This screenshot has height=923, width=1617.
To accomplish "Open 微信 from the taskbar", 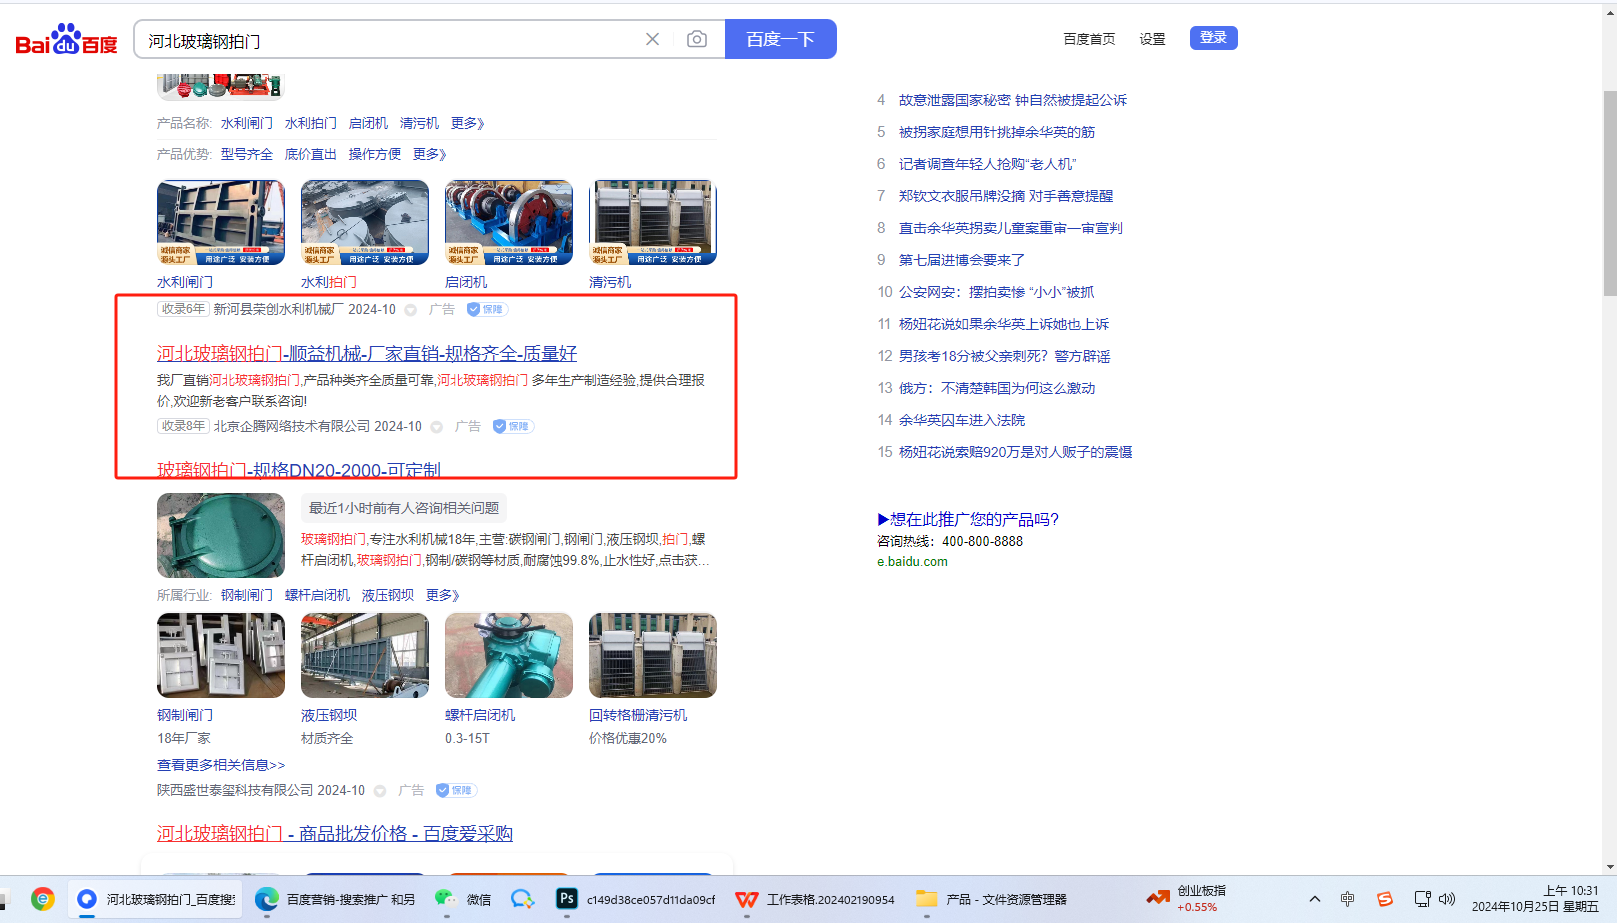I will 462,899.
